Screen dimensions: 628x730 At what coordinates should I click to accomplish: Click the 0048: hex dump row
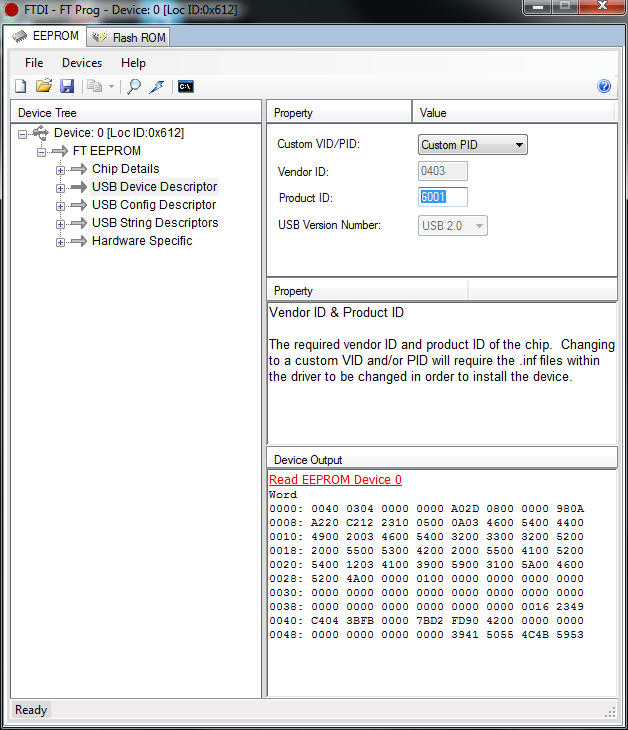coord(426,634)
